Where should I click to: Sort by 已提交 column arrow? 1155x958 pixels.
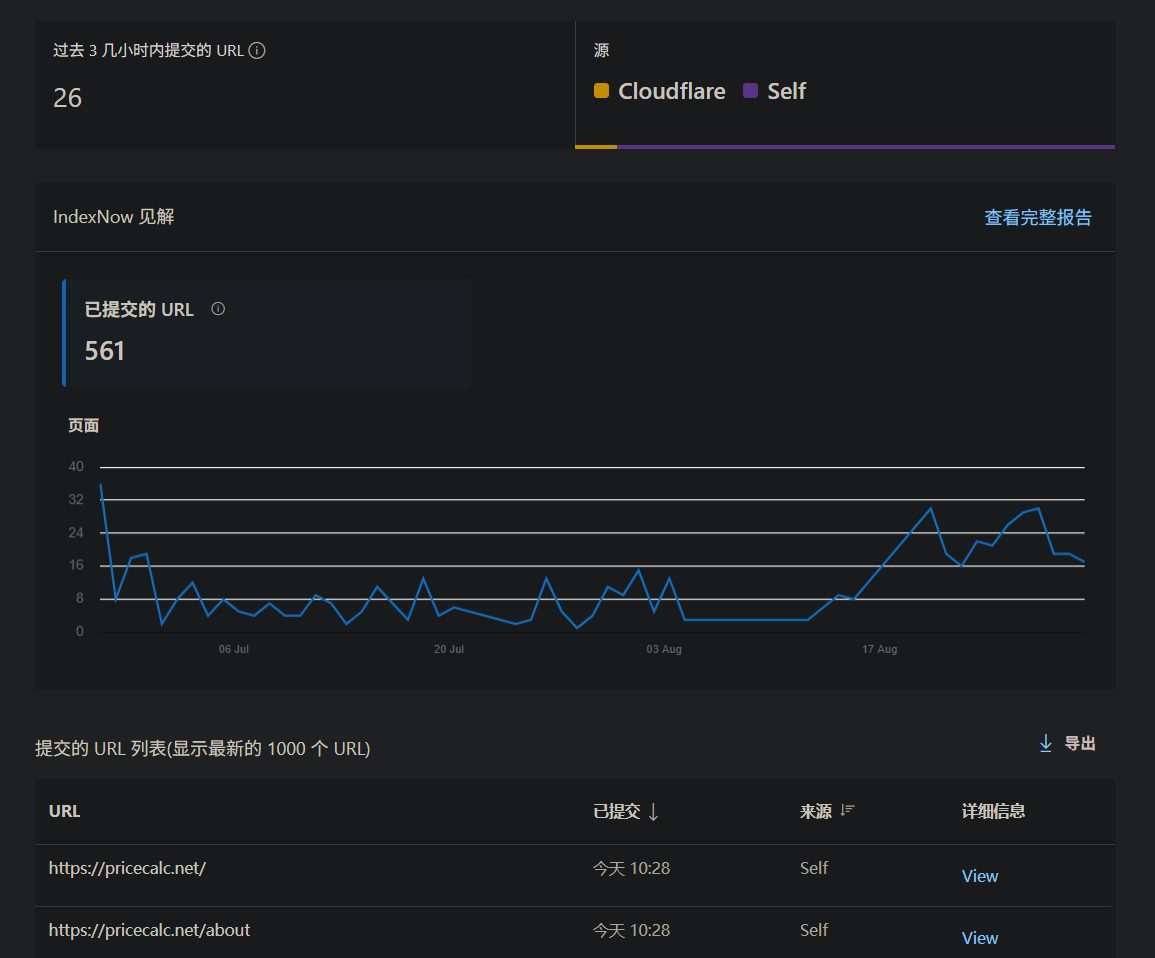click(x=653, y=812)
